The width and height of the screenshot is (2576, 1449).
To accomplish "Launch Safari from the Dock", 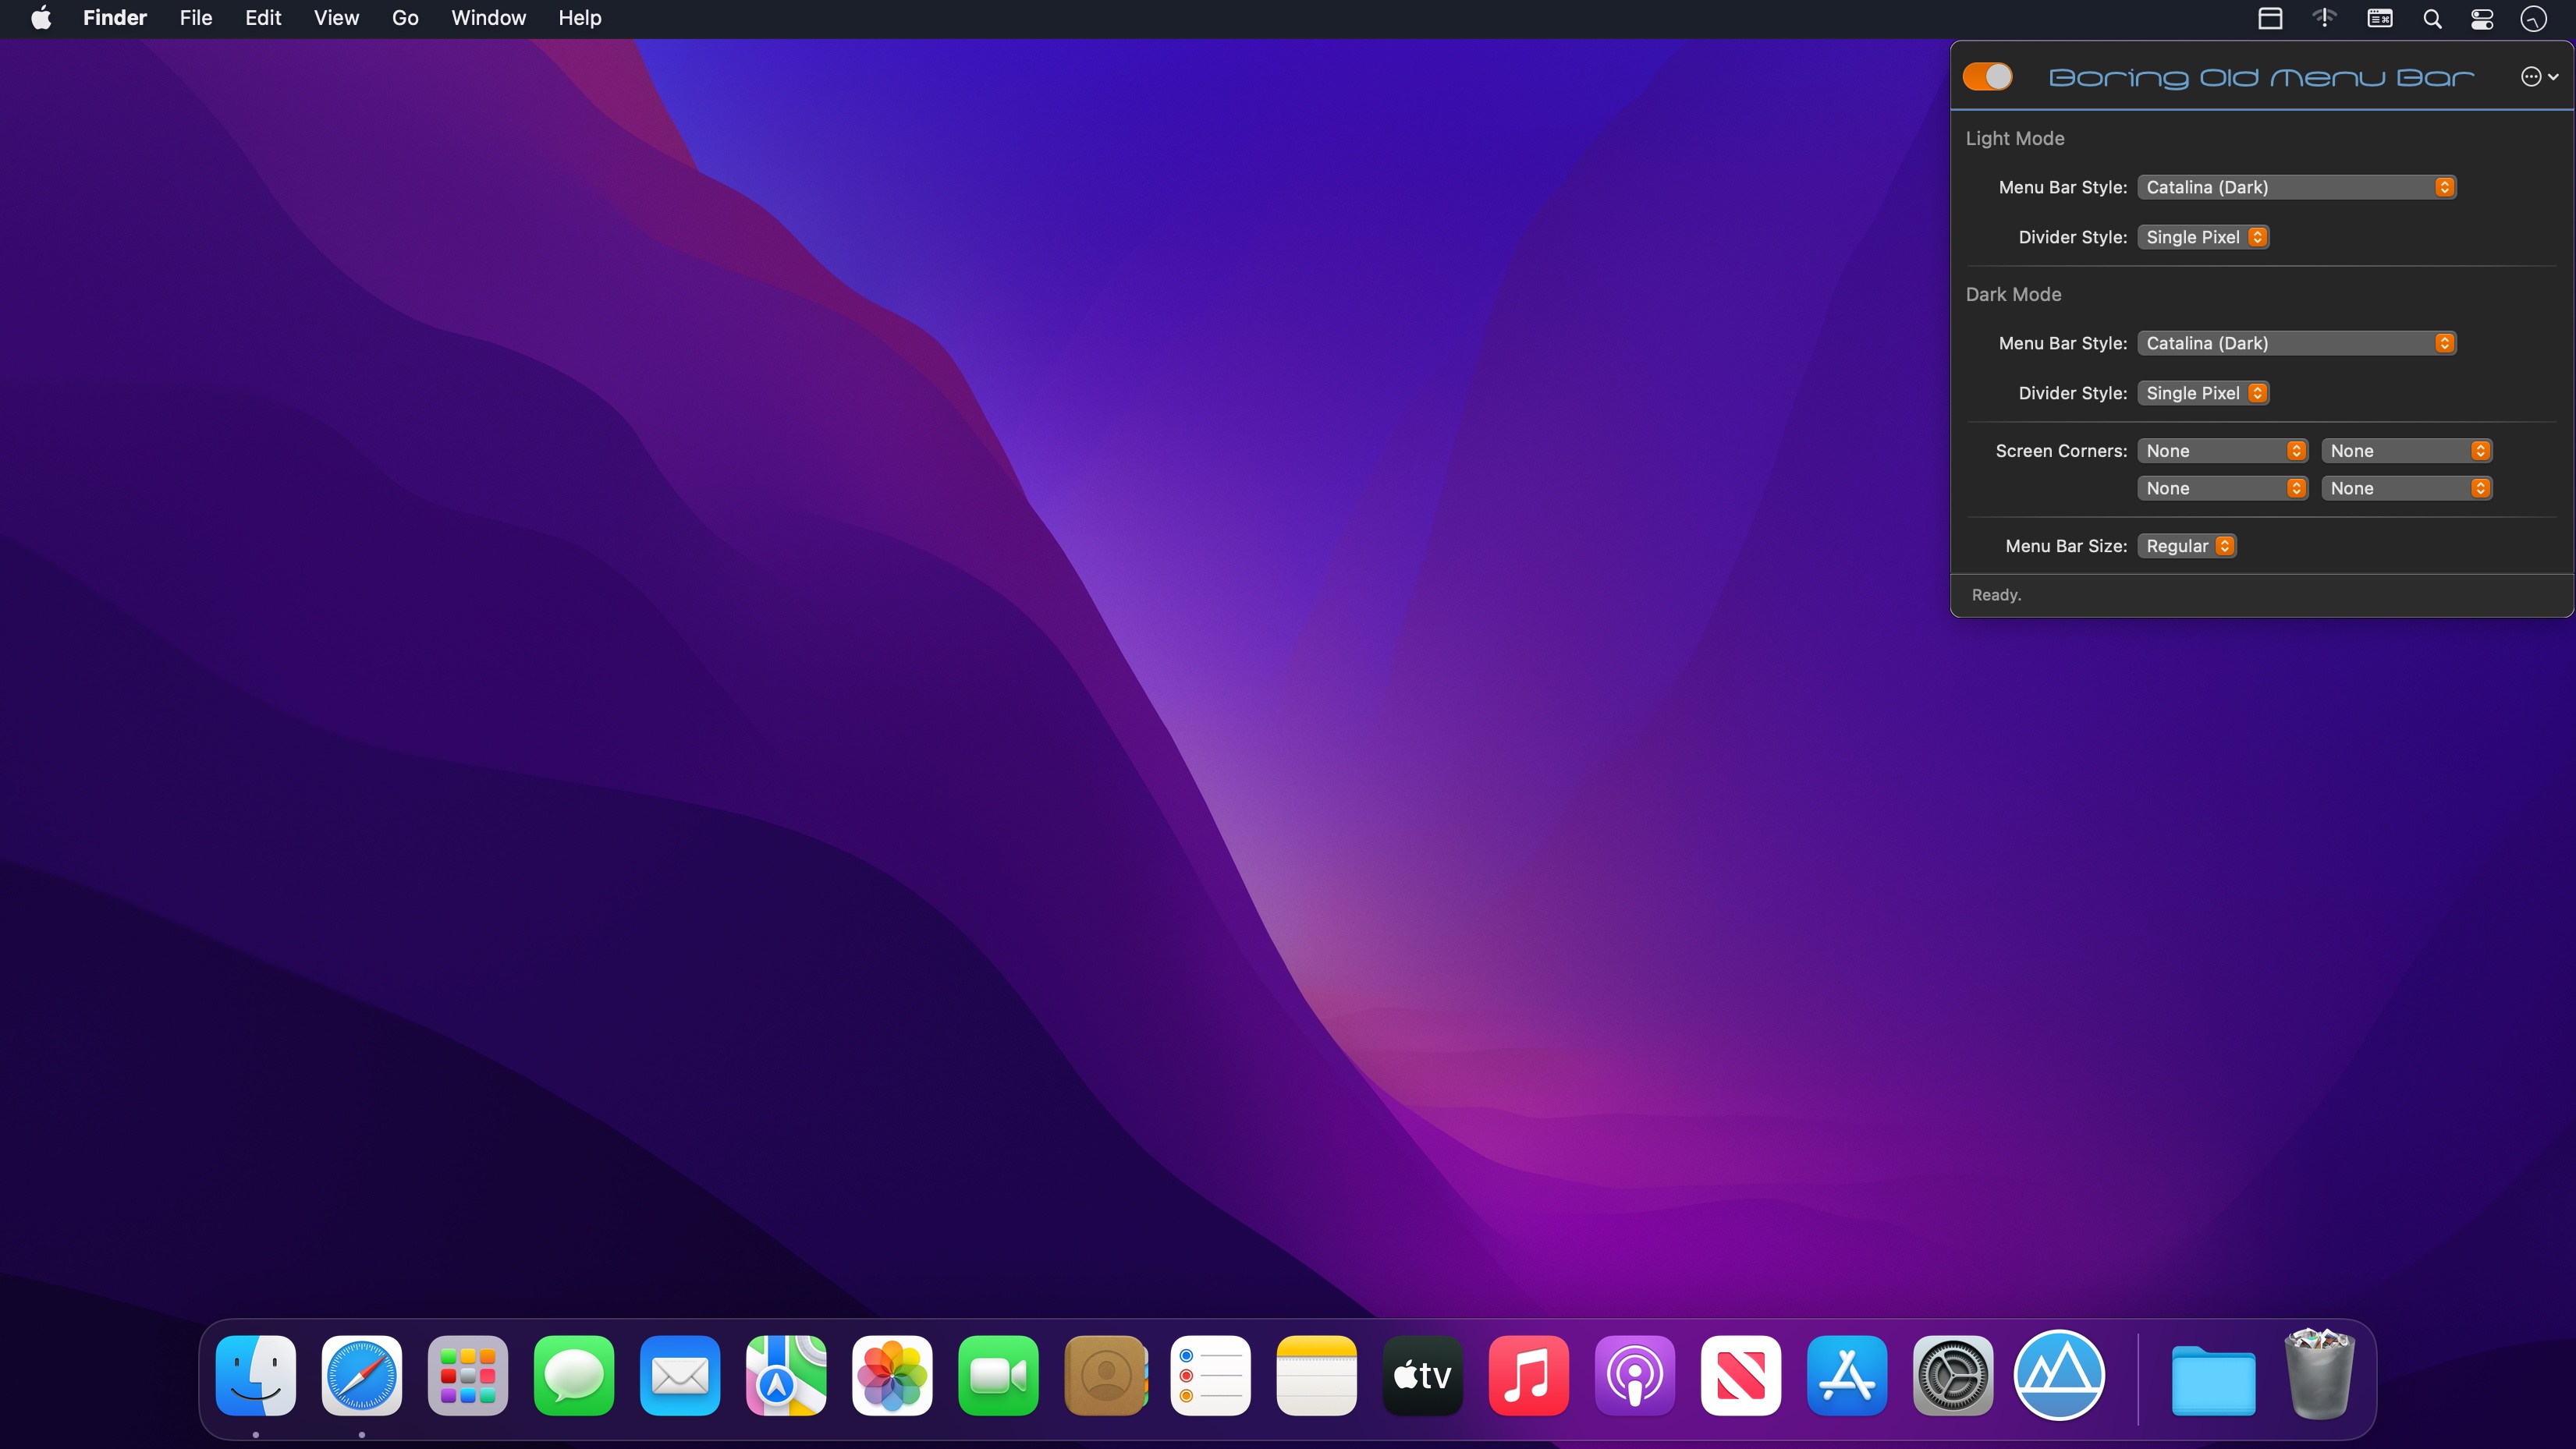I will (362, 1375).
